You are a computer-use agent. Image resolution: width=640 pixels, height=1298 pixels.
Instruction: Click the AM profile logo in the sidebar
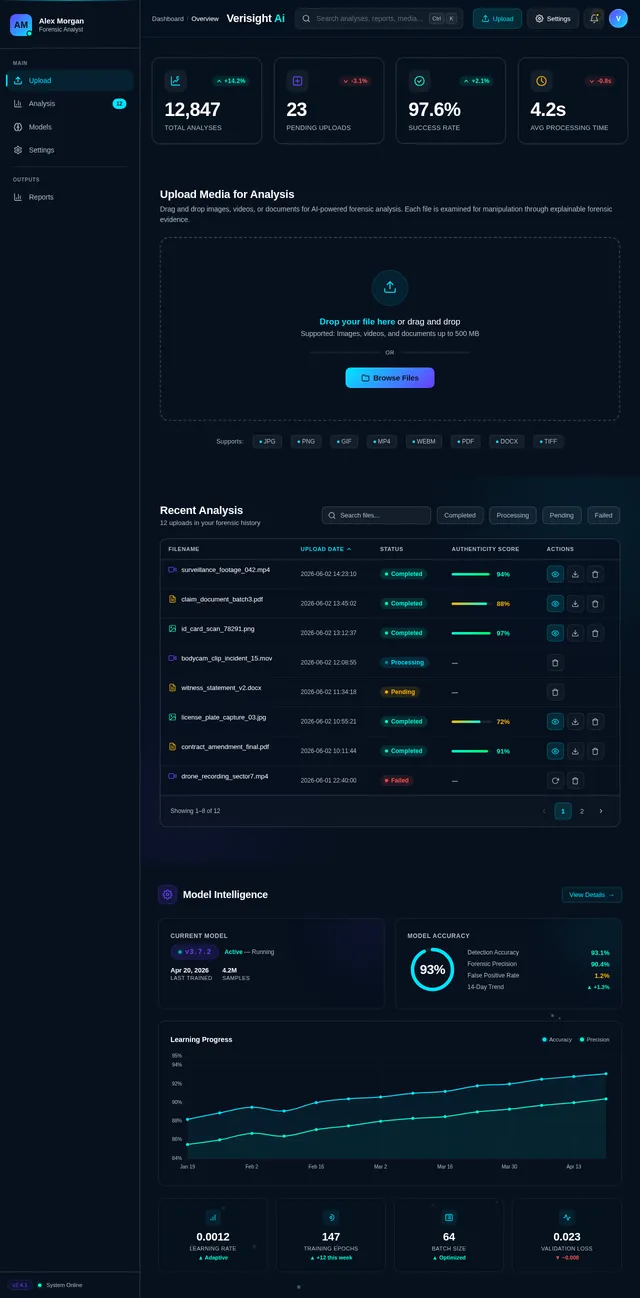pos(21,25)
